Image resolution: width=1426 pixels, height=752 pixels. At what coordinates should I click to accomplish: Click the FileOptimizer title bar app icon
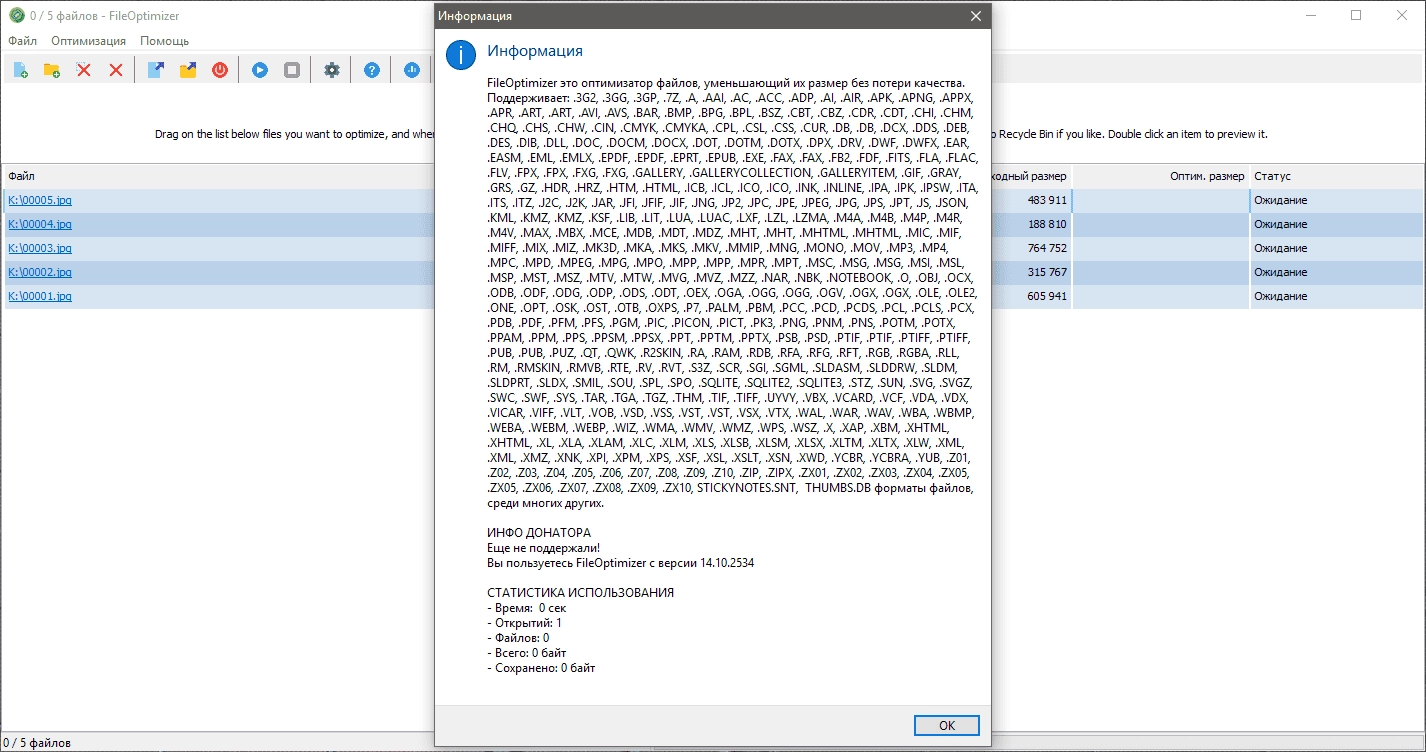pos(16,16)
